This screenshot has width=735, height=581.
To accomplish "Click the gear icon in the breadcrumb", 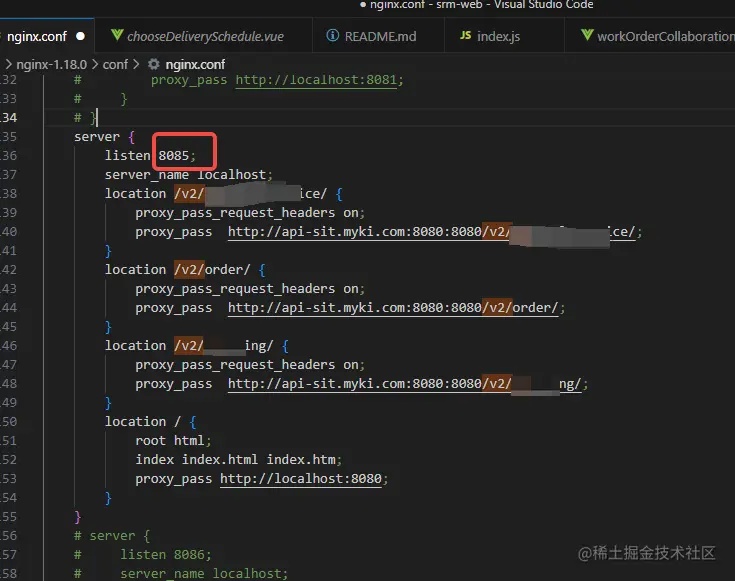I will coord(154,64).
